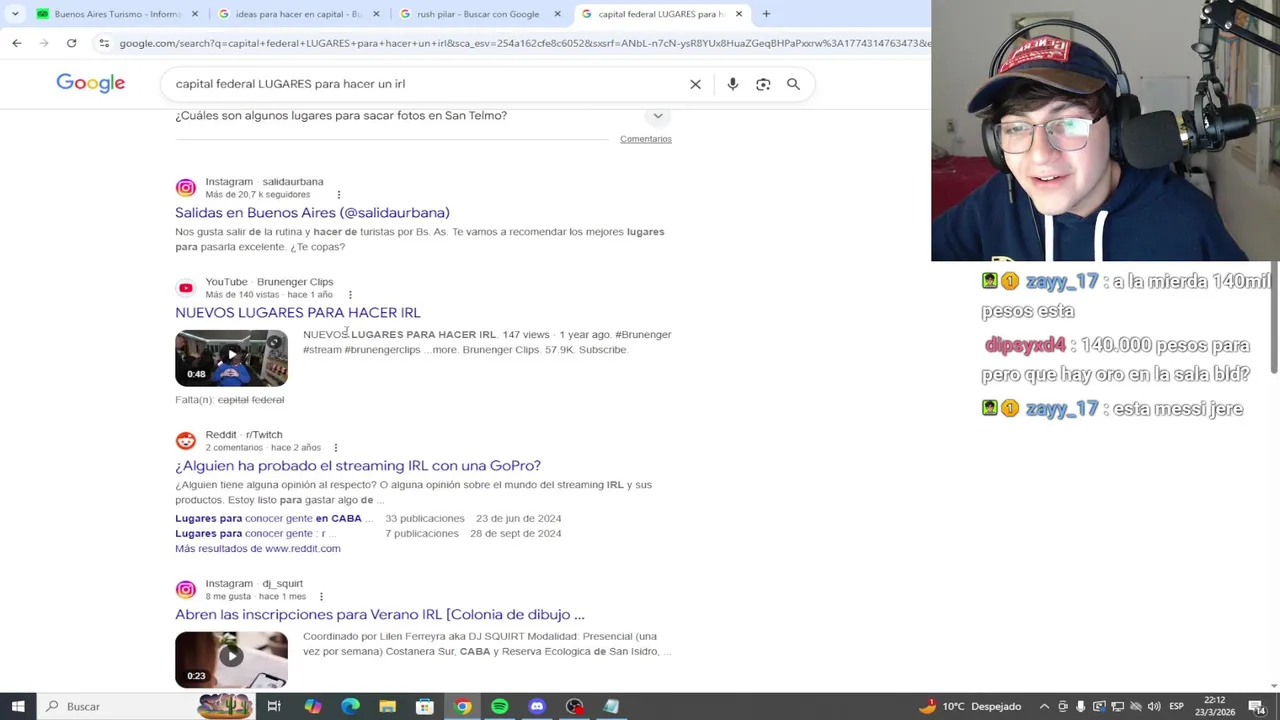Open the 10°C Despejado weather widget
Image resolution: width=1280 pixels, height=720 pixels.
tap(970, 706)
